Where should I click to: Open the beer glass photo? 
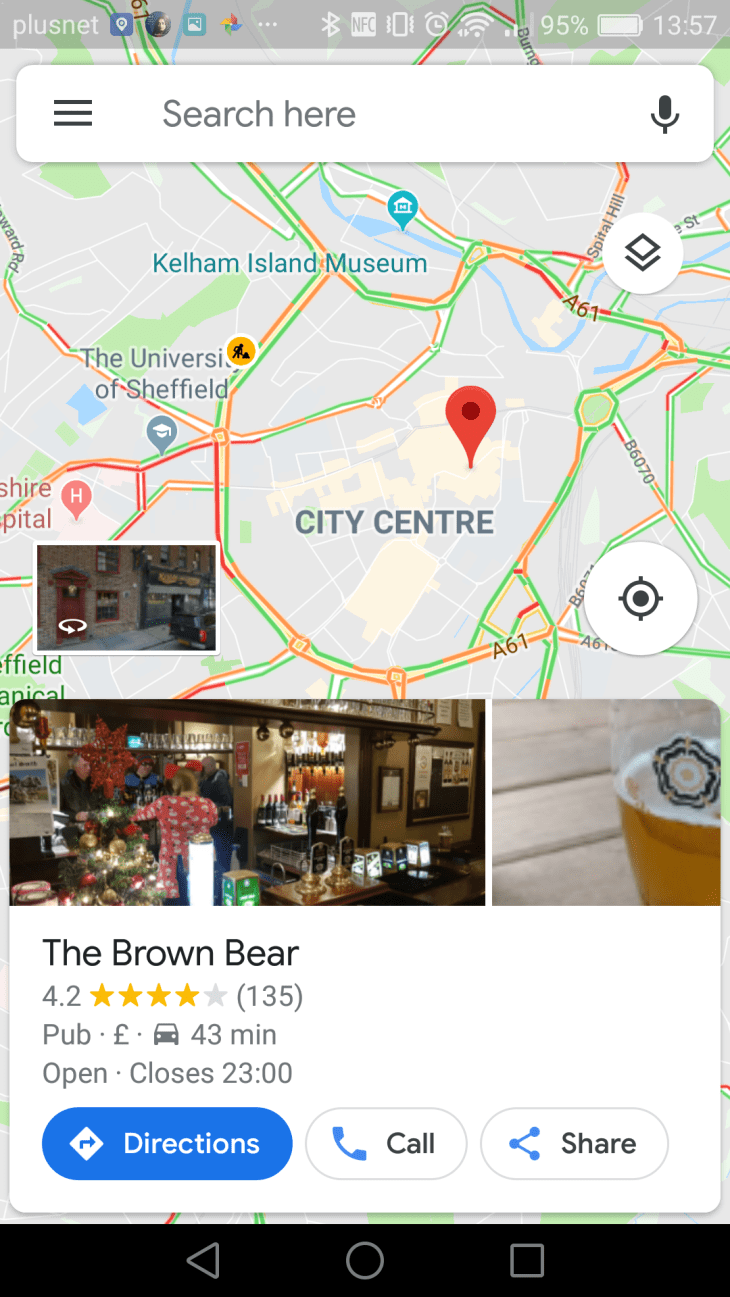606,802
